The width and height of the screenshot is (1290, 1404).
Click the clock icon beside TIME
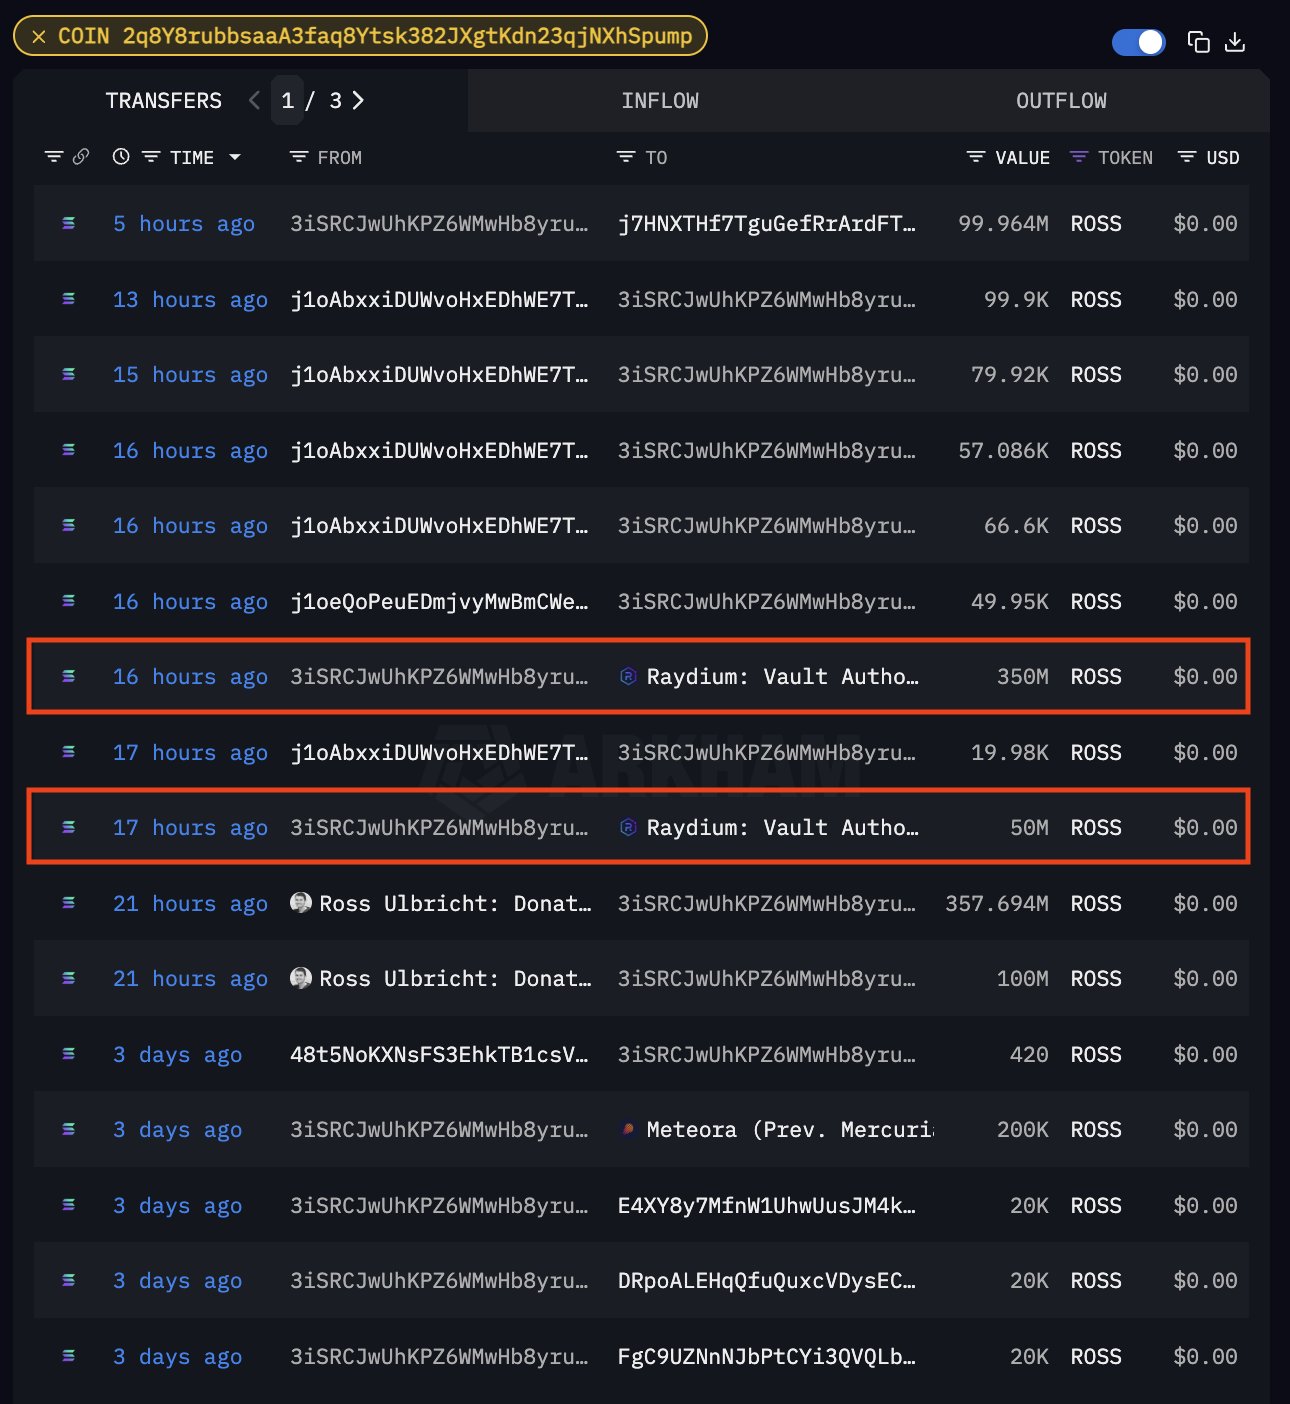(121, 157)
